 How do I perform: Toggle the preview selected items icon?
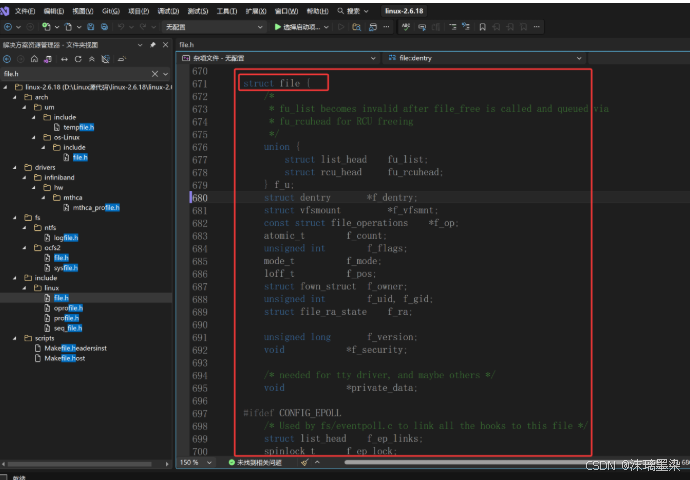point(122,59)
